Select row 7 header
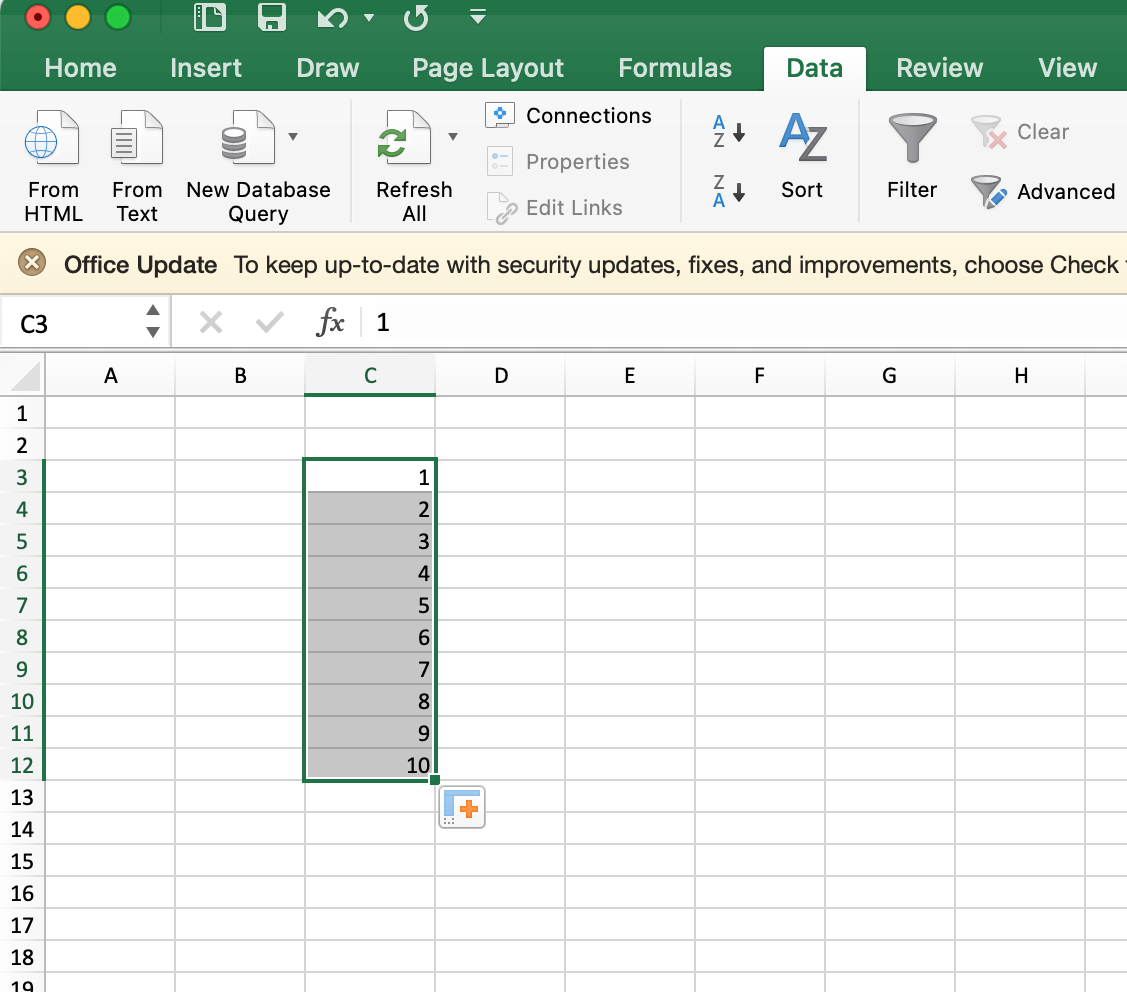 pos(22,605)
